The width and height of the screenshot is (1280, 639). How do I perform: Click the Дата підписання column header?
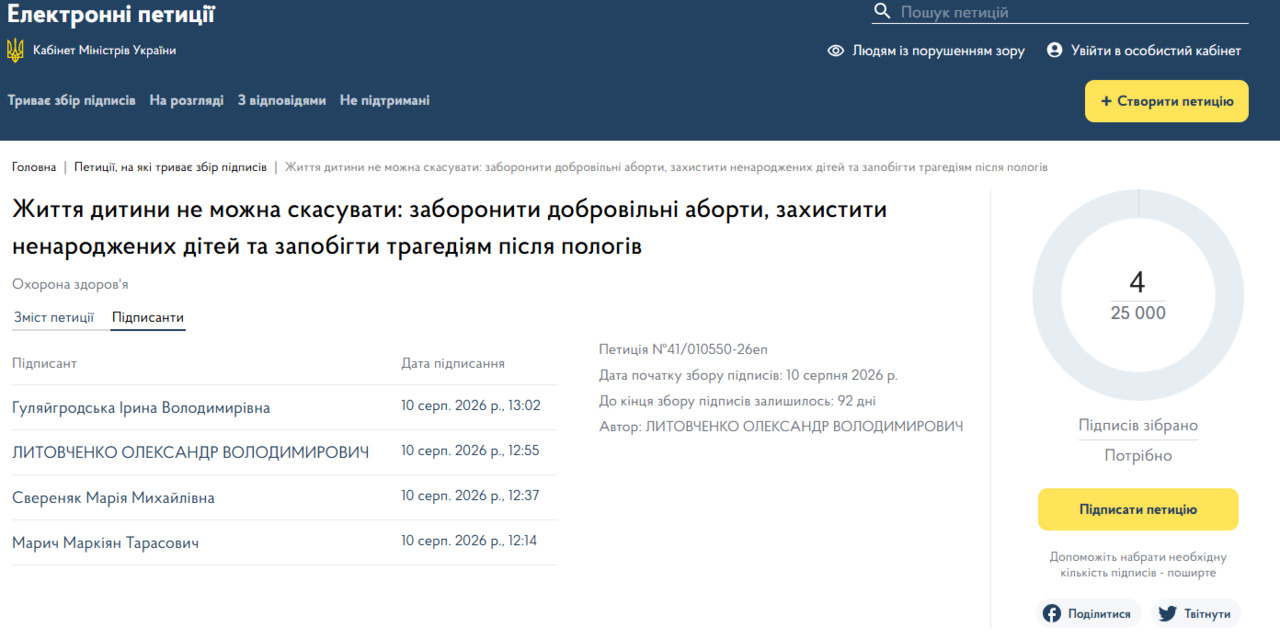click(x=453, y=363)
